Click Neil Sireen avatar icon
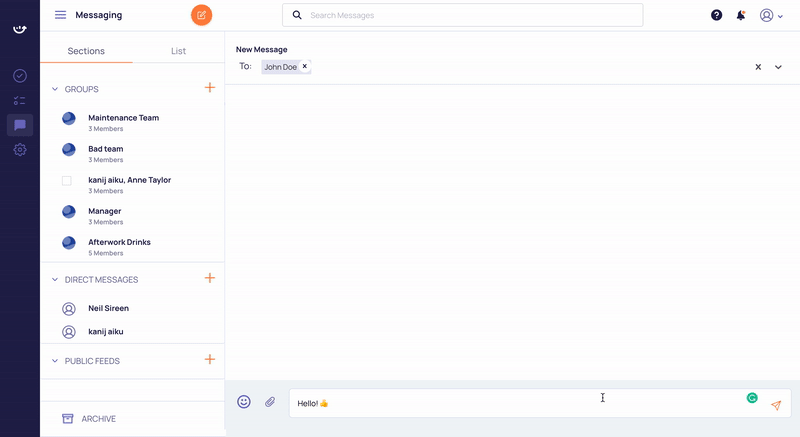 [x=69, y=309]
